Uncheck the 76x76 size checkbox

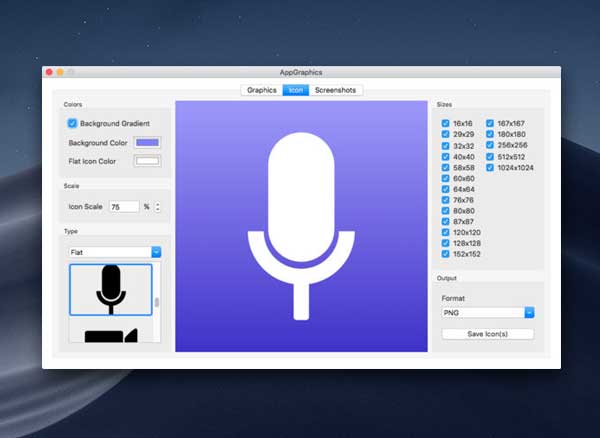point(445,200)
